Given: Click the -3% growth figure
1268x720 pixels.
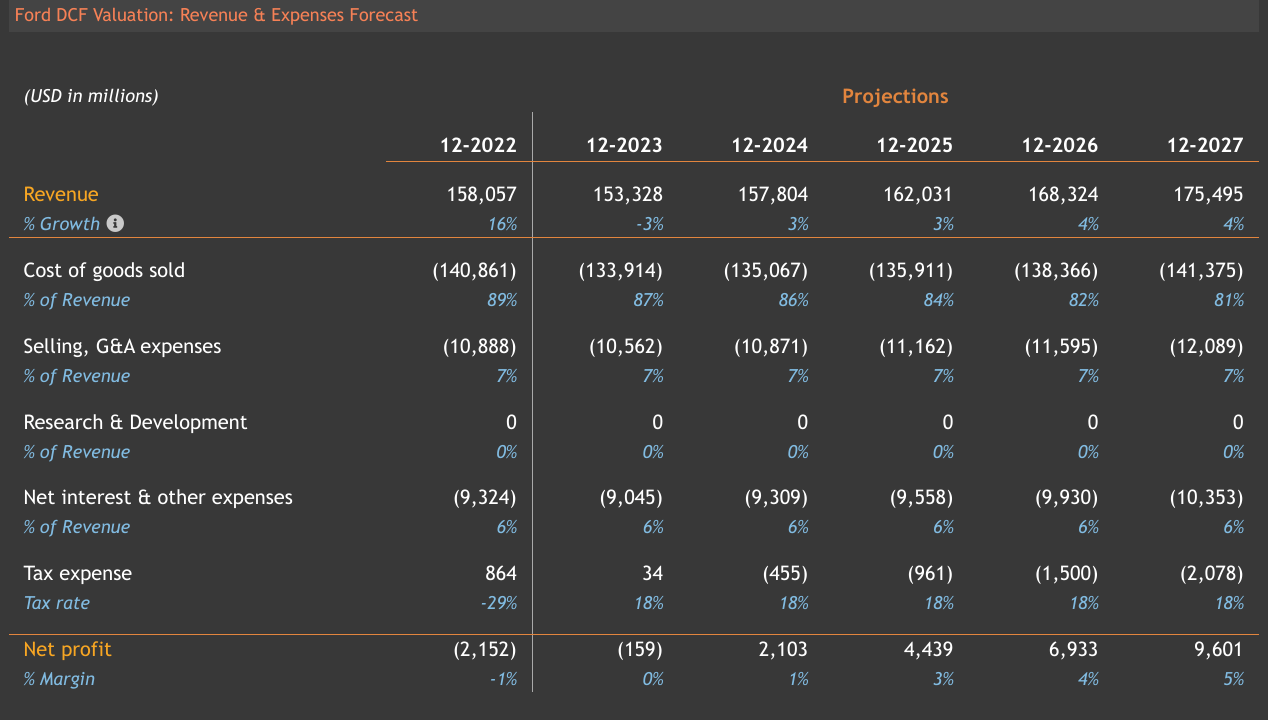Looking at the screenshot, I should (x=649, y=224).
